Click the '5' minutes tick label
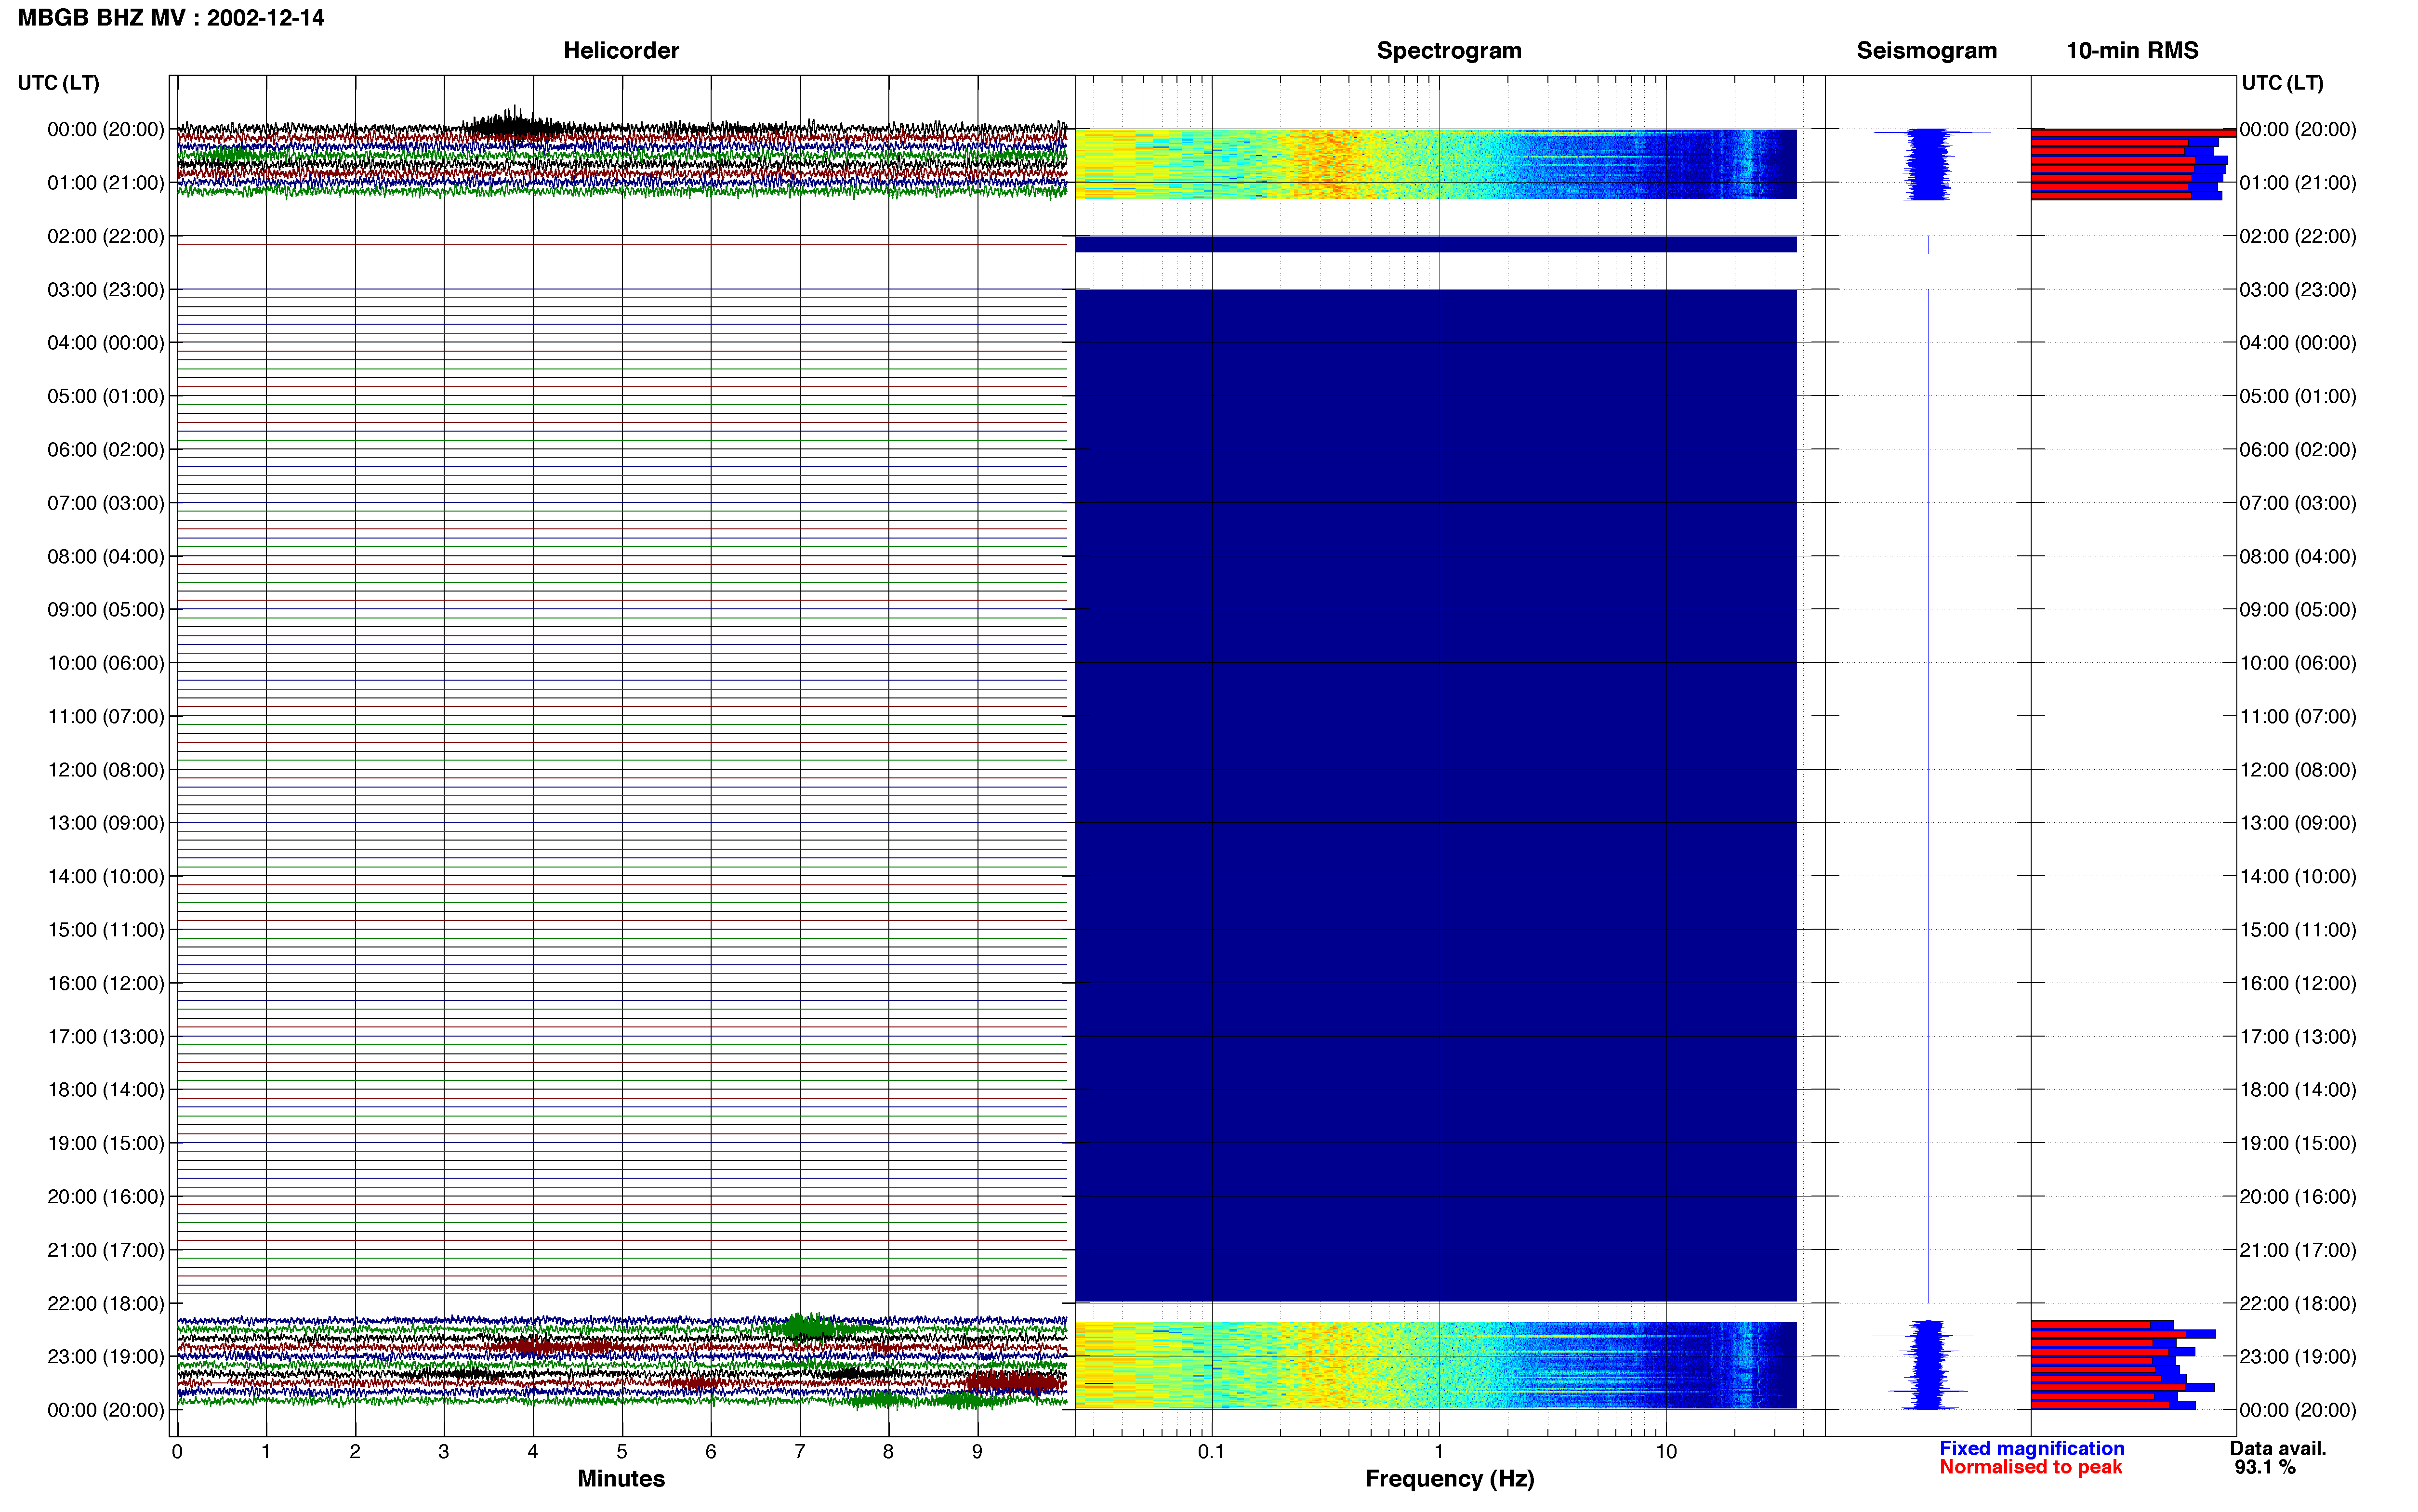This screenshot has width=2418, height=1512. tap(622, 1451)
